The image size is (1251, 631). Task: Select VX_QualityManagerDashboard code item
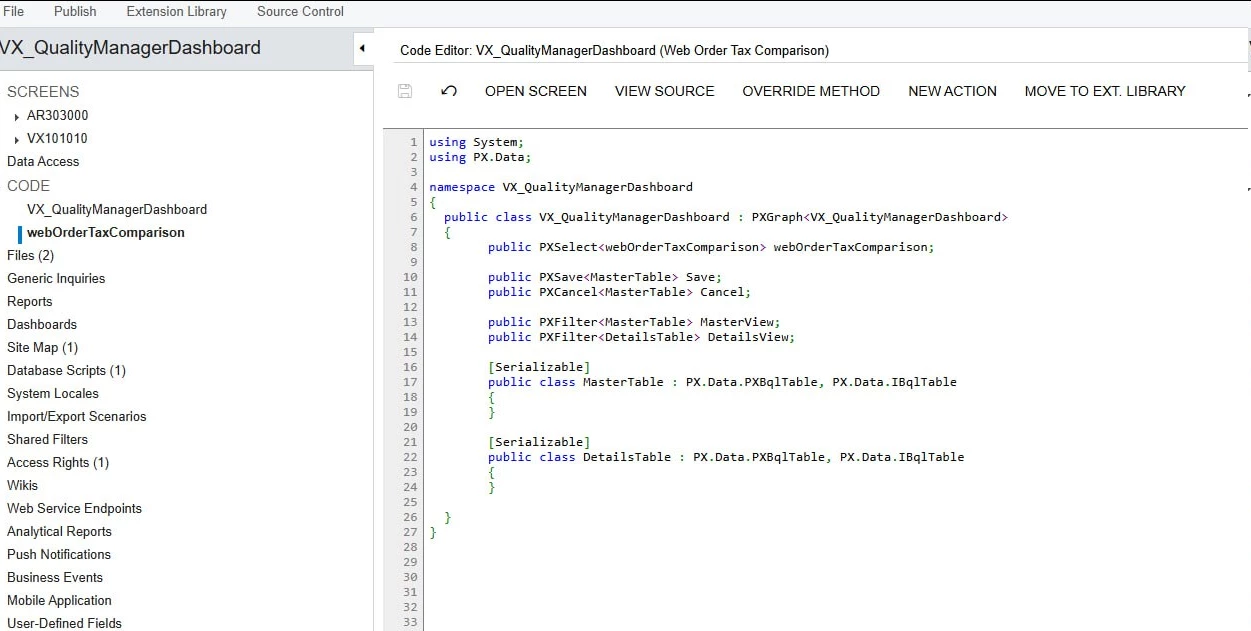point(117,209)
